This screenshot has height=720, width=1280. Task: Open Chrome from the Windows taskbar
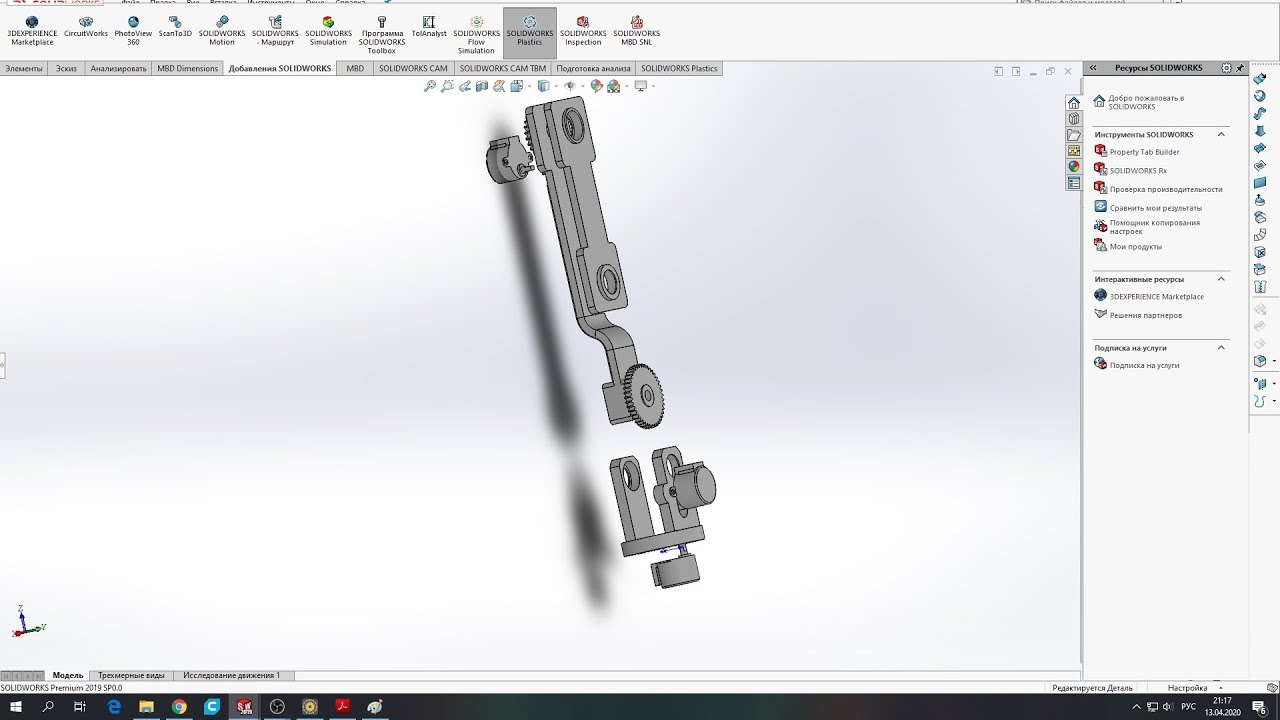(x=179, y=707)
